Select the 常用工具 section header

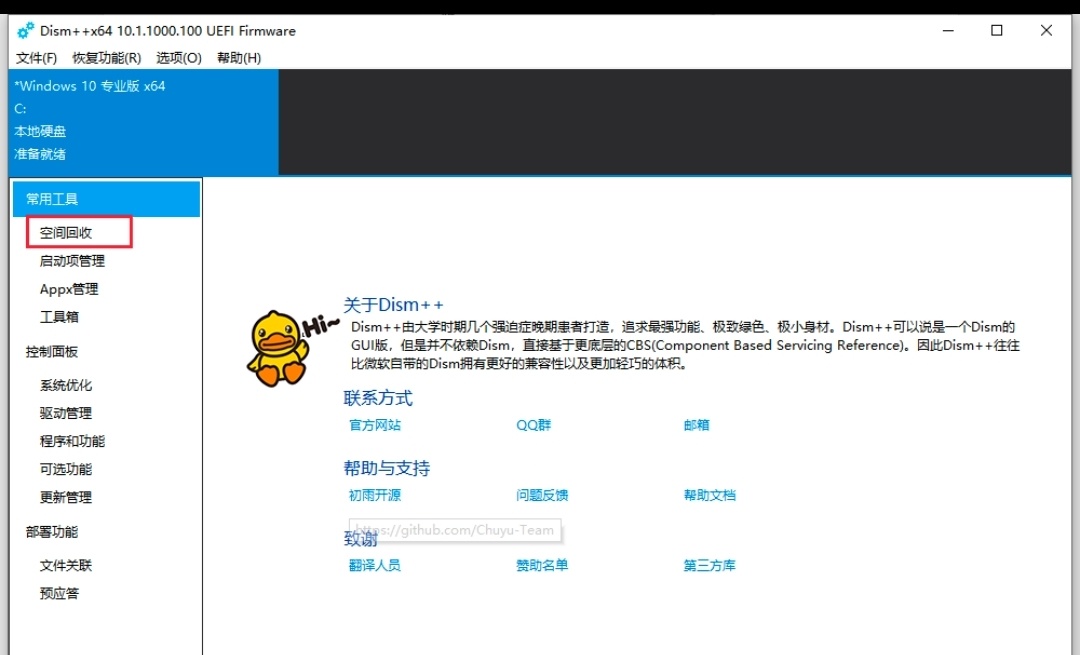click(107, 199)
